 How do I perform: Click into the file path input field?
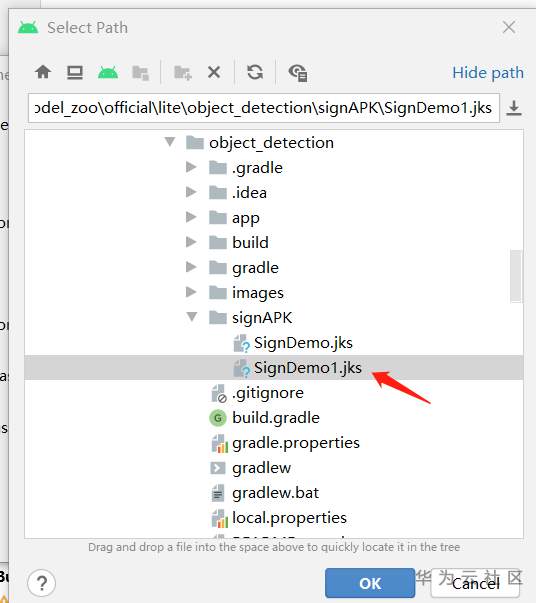click(264, 108)
